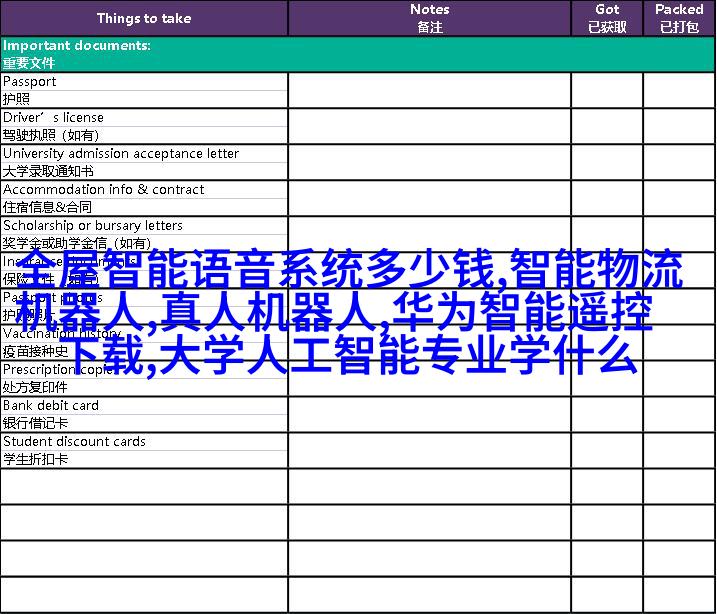Image resolution: width=717 pixels, height=614 pixels.
Task: Click the Packed cell in the Passport row
Action: [679, 90]
